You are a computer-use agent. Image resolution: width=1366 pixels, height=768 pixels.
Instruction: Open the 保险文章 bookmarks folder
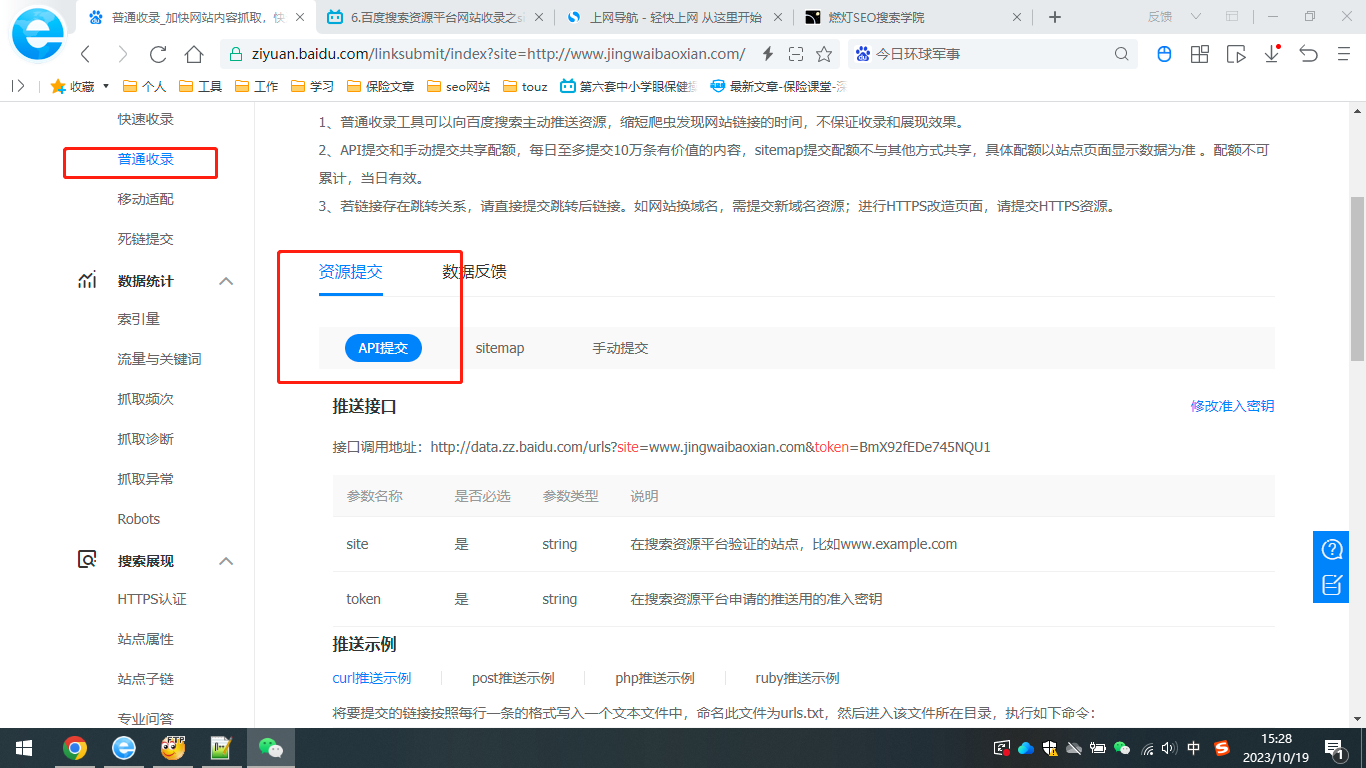click(x=380, y=87)
